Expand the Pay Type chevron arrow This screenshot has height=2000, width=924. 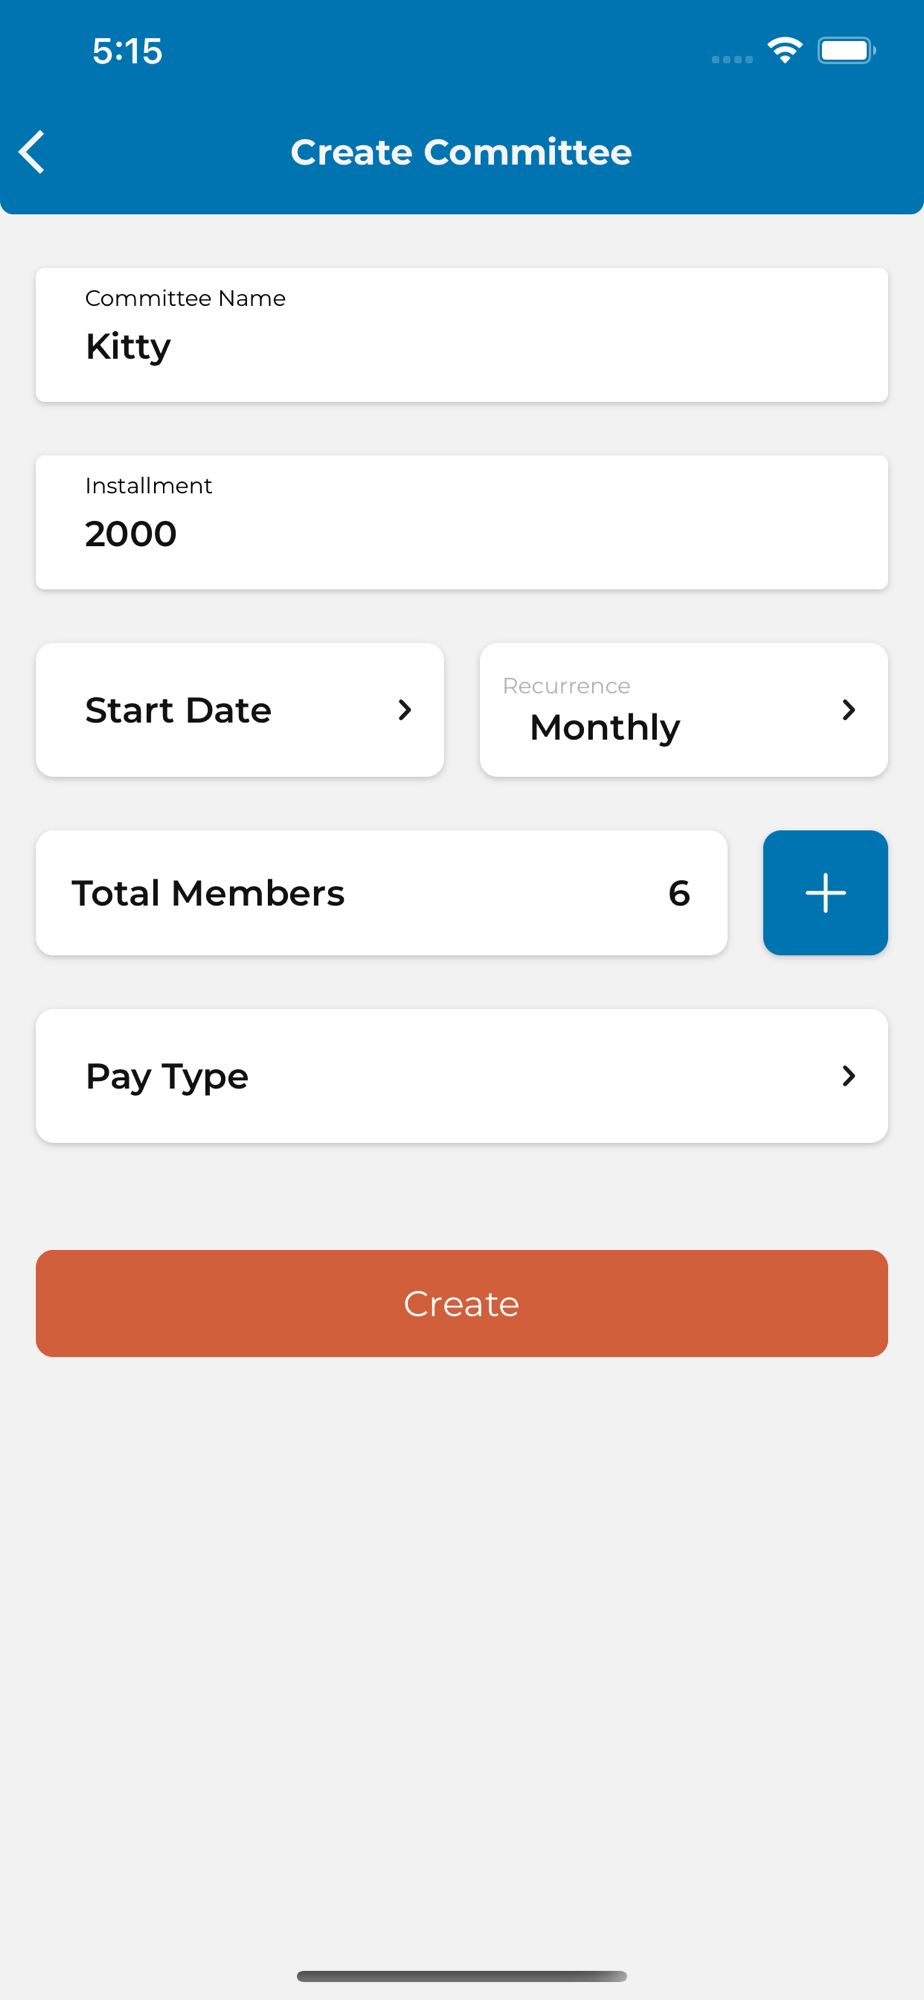click(848, 1076)
